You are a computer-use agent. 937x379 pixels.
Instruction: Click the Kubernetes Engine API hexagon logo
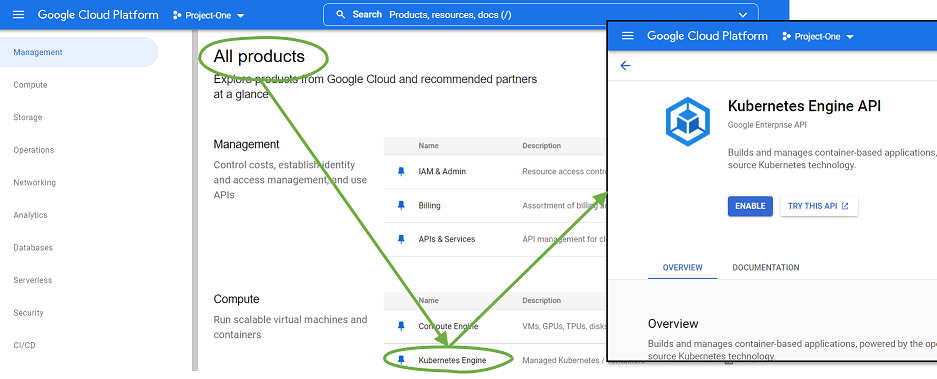(x=688, y=121)
